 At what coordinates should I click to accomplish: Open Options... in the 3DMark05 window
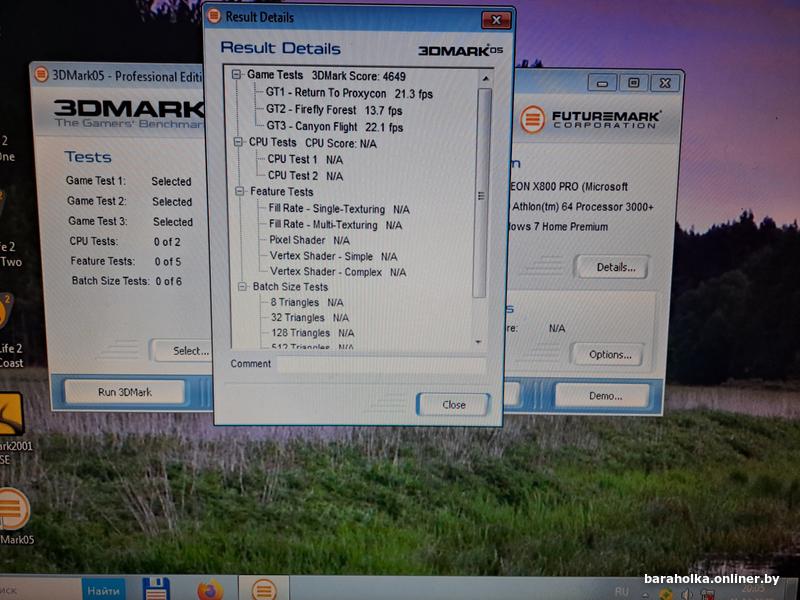(607, 354)
